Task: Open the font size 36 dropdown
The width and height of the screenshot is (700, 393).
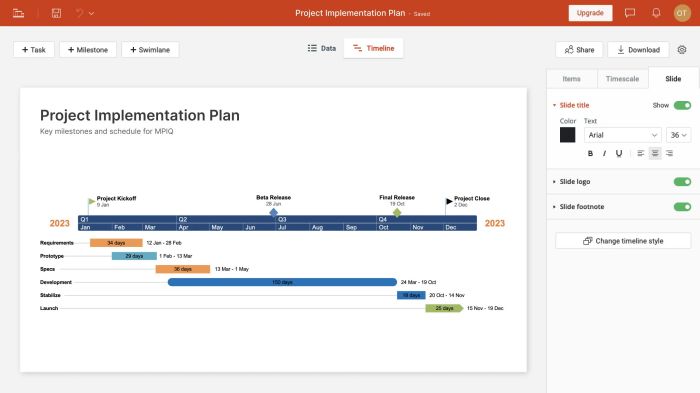Action: click(679, 135)
